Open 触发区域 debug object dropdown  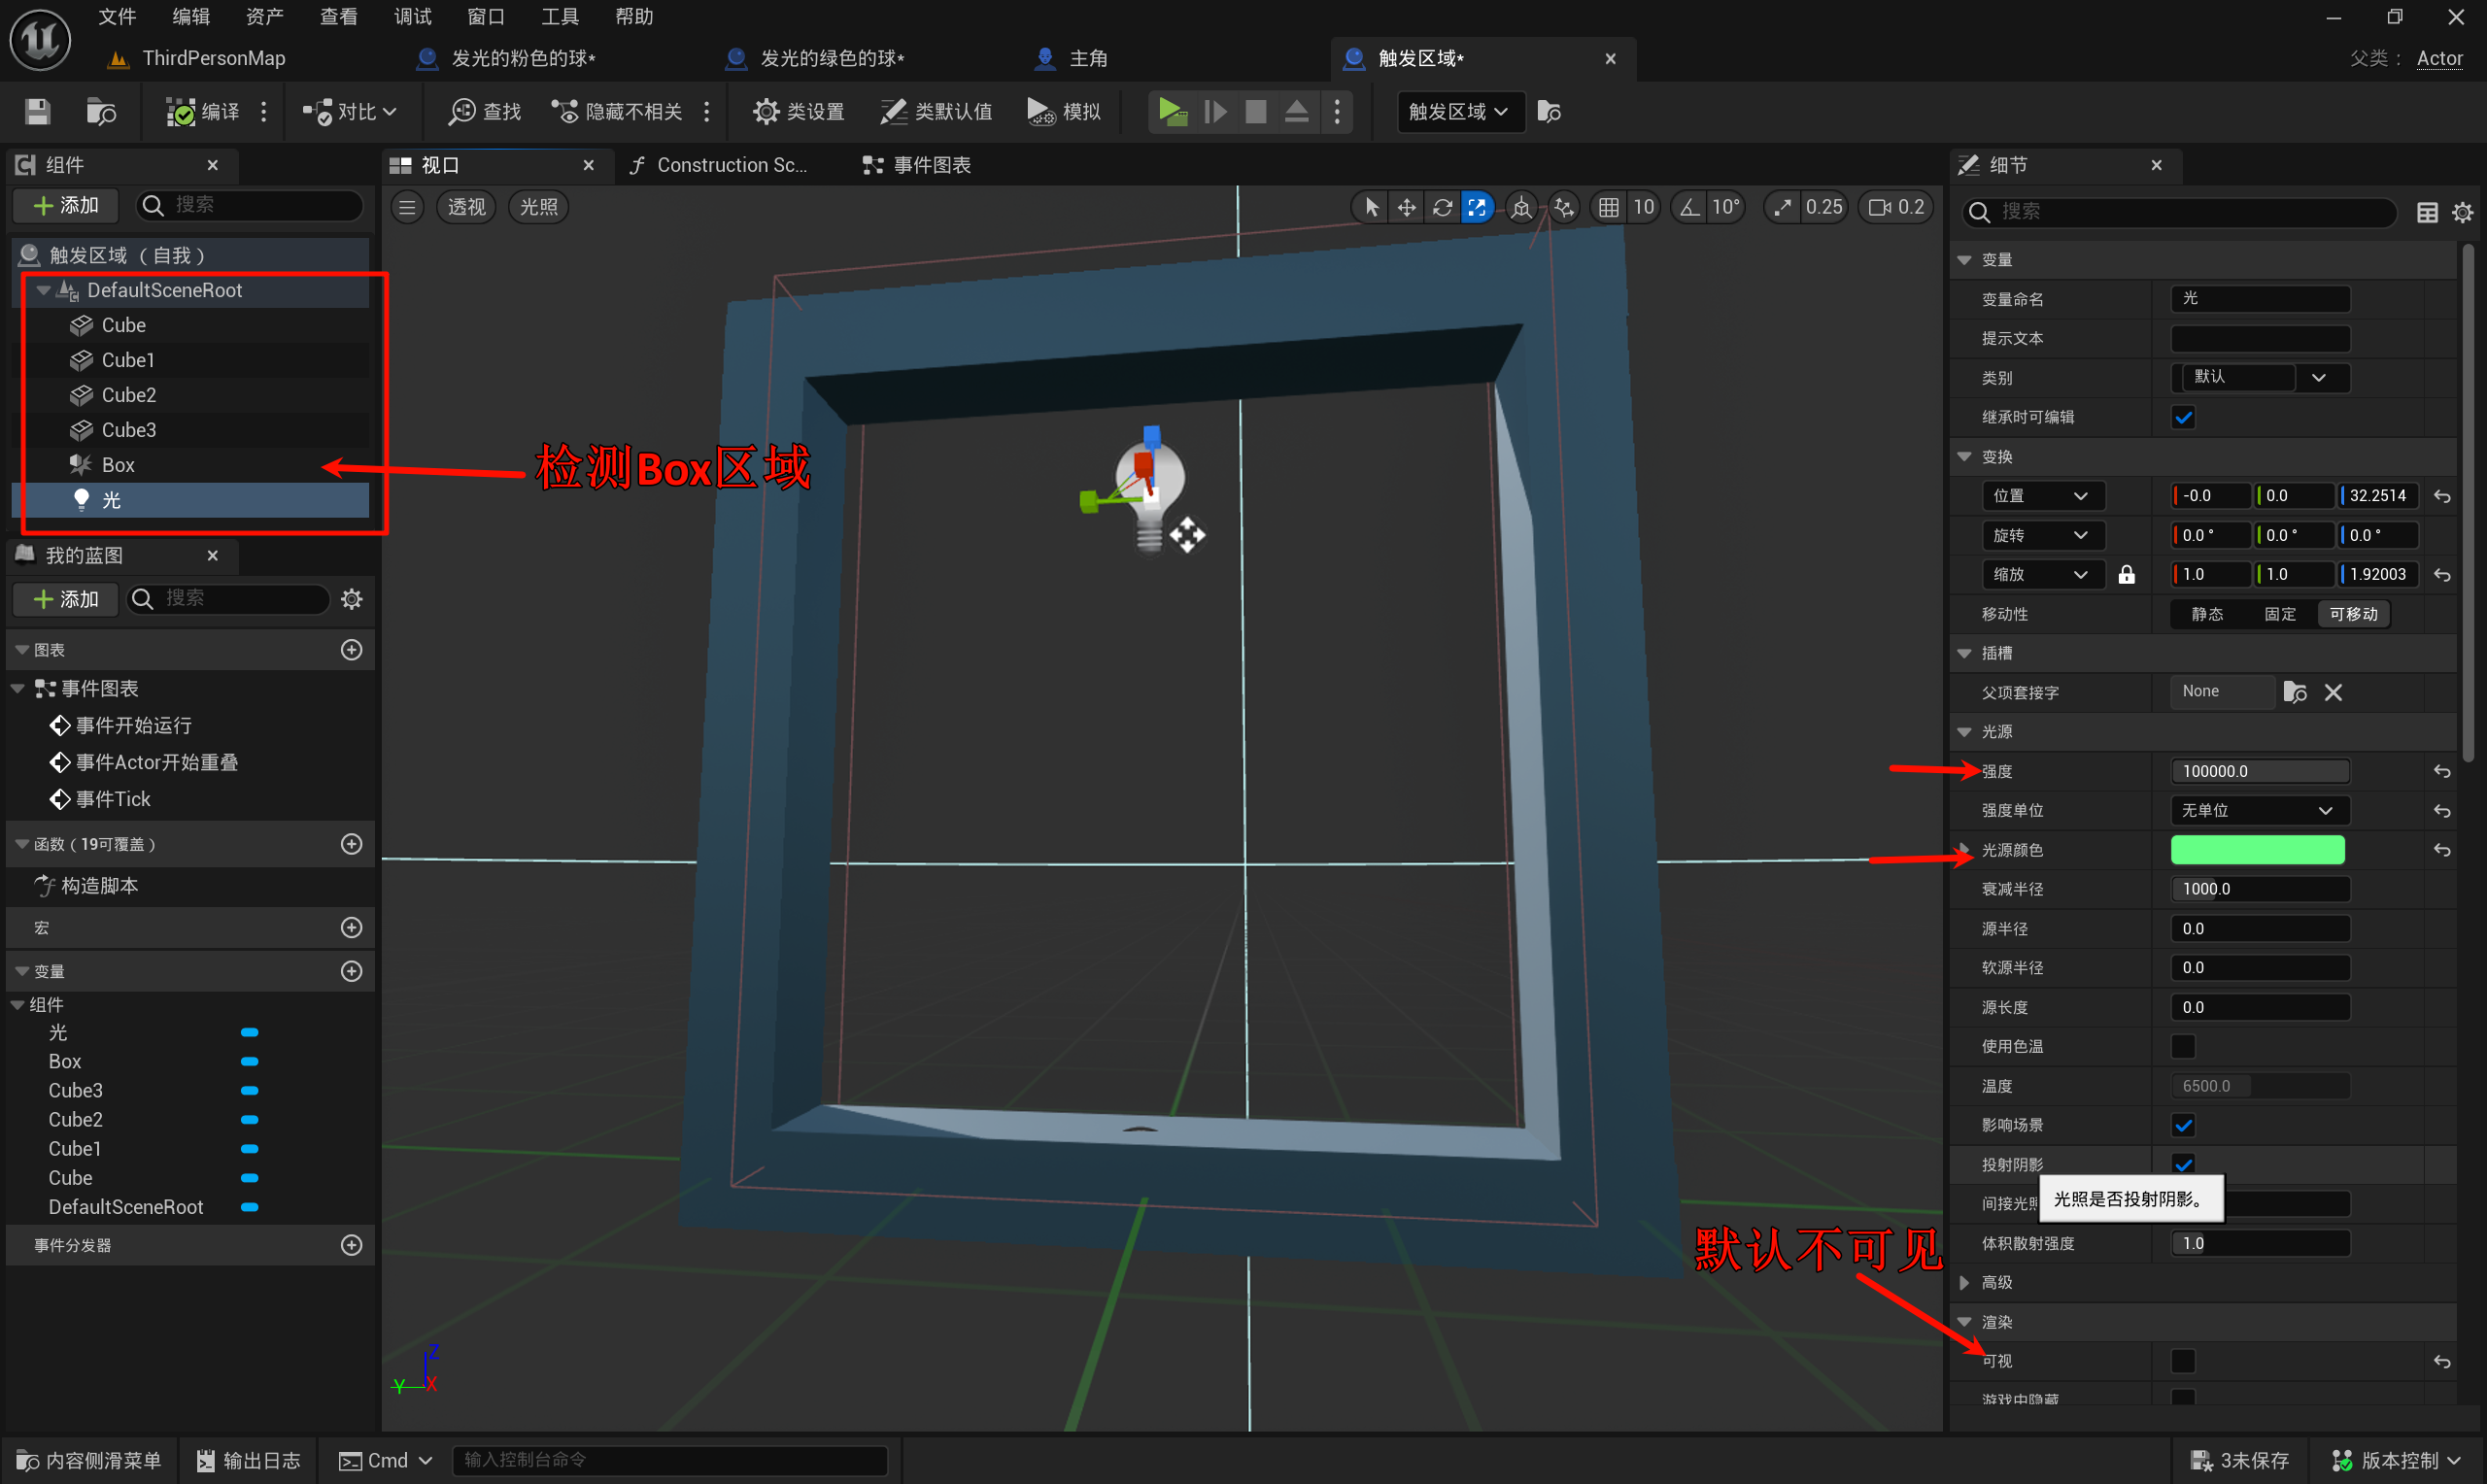click(x=1459, y=111)
